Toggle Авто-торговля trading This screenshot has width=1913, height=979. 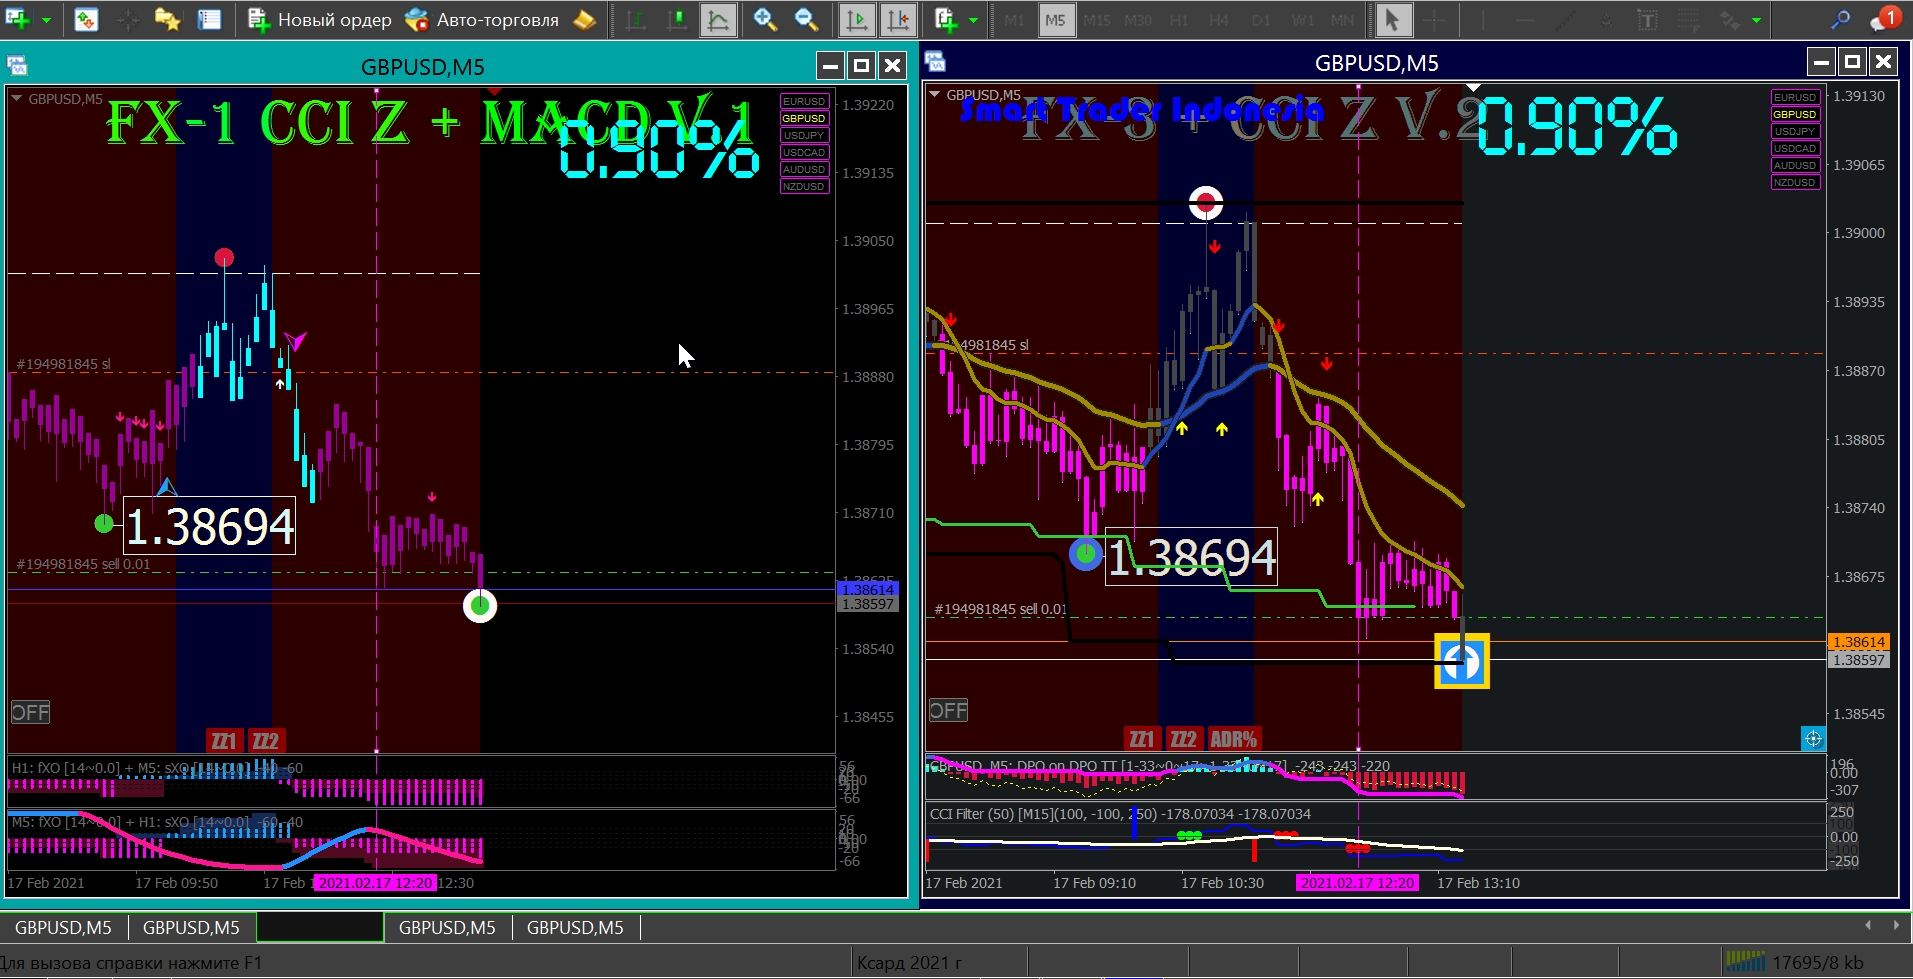tap(482, 19)
